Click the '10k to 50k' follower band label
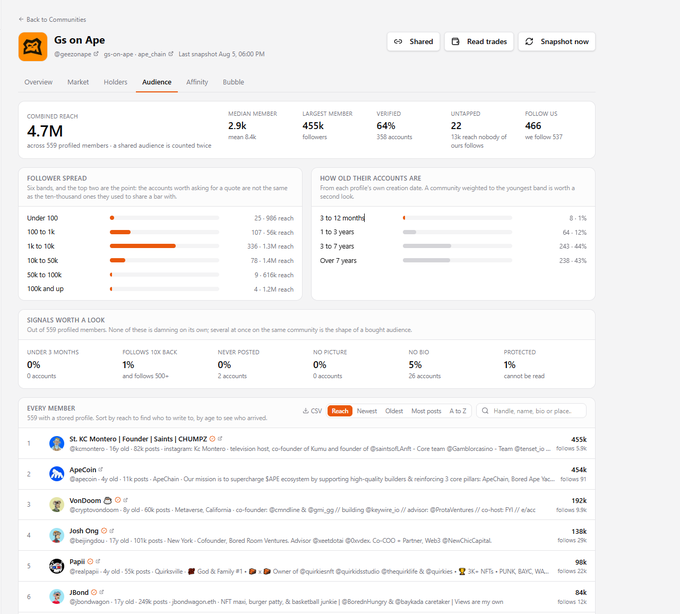 click(x=42, y=261)
